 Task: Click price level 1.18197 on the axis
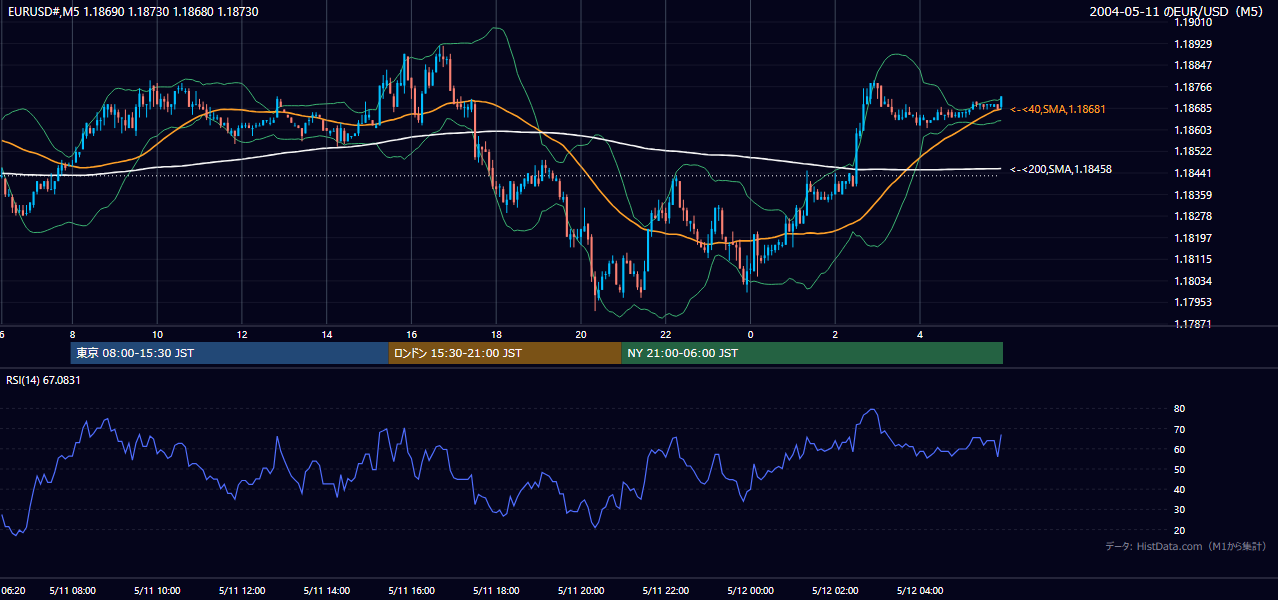(1194, 238)
